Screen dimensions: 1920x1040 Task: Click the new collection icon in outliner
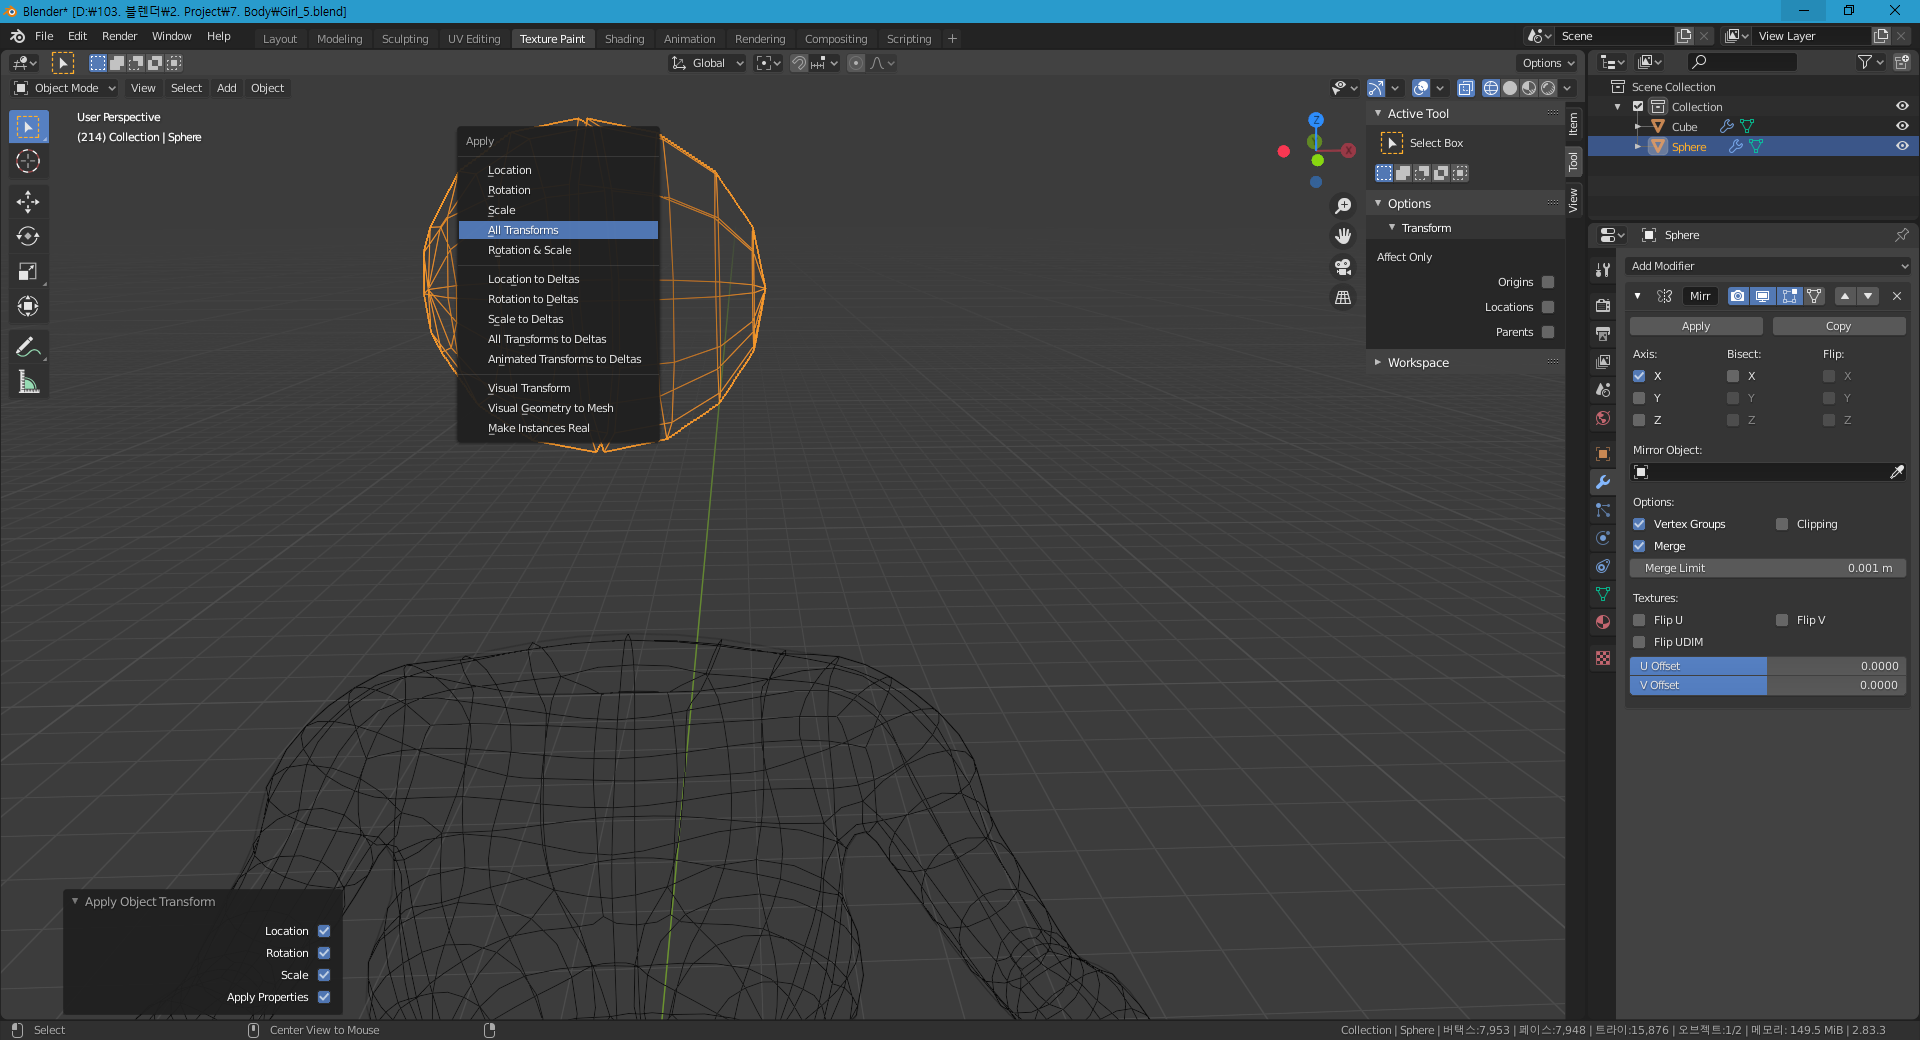click(1902, 62)
